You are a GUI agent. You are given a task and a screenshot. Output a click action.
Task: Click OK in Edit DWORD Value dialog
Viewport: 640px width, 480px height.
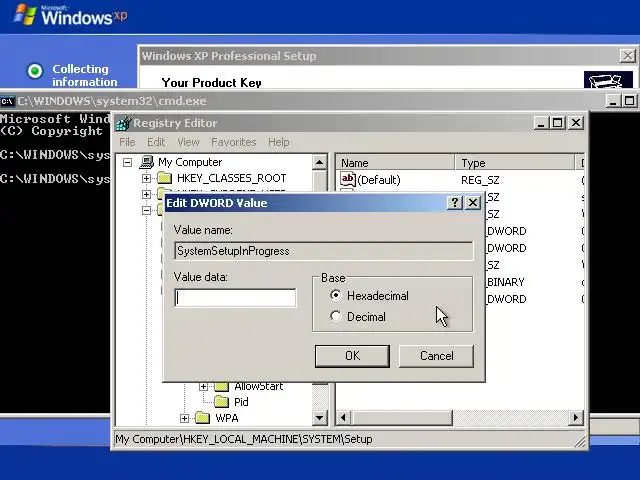[352, 356]
